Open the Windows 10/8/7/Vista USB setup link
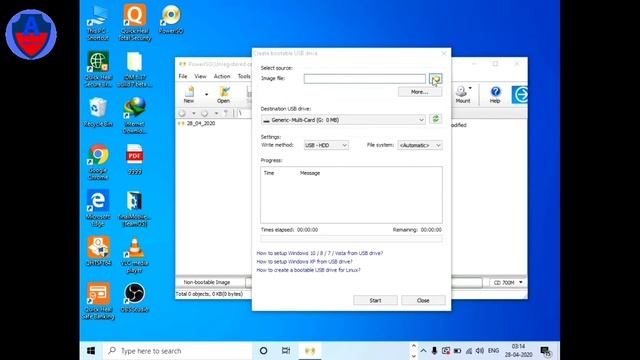640x360 pixels. point(320,253)
